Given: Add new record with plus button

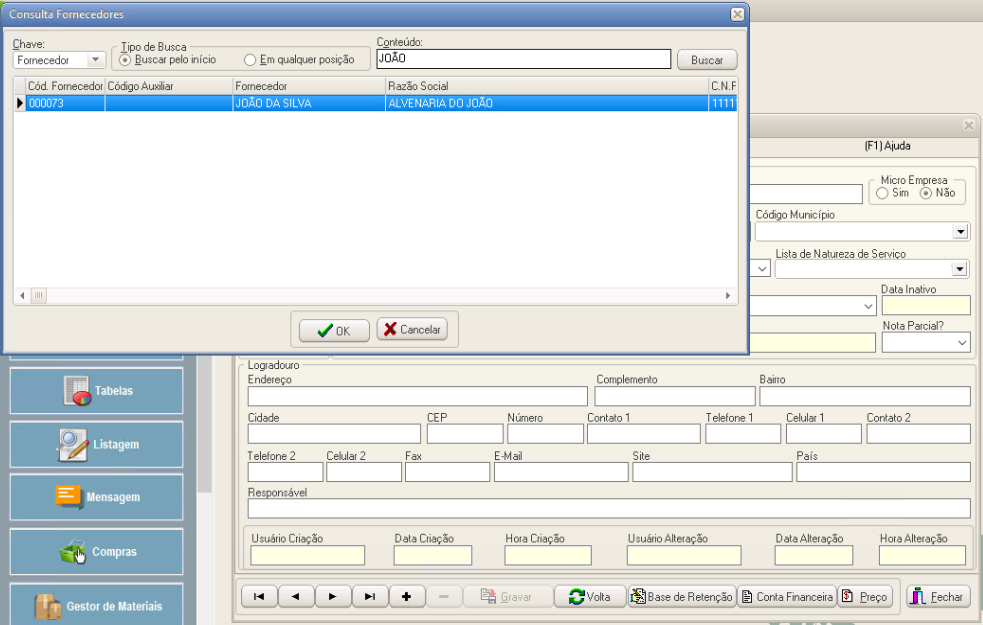Looking at the screenshot, I should [406, 596].
